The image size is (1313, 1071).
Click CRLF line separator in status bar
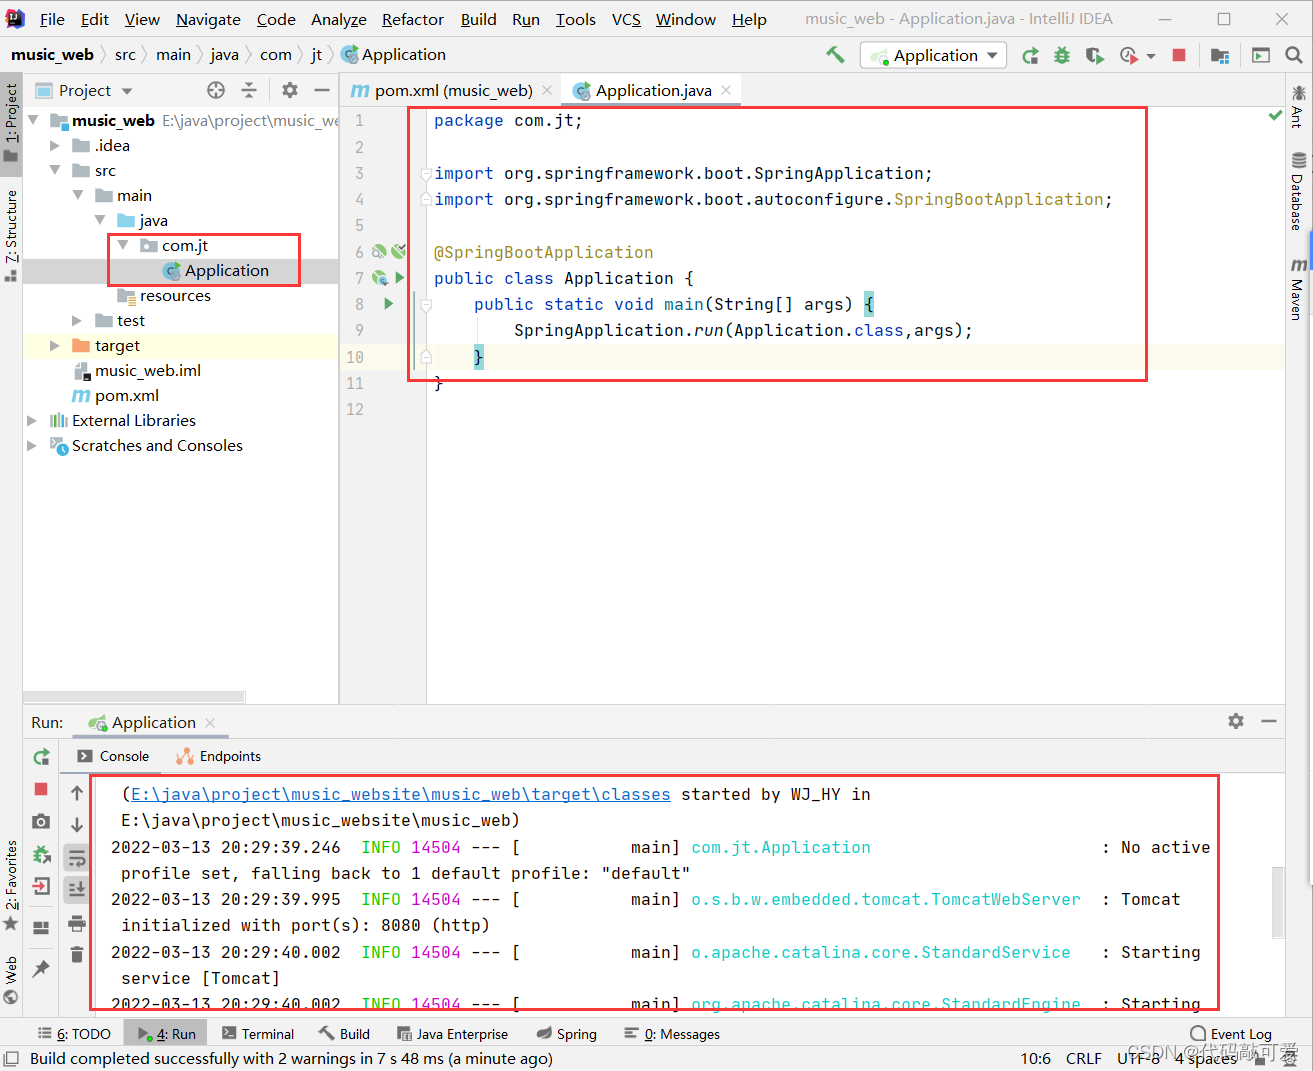click(x=1084, y=1058)
